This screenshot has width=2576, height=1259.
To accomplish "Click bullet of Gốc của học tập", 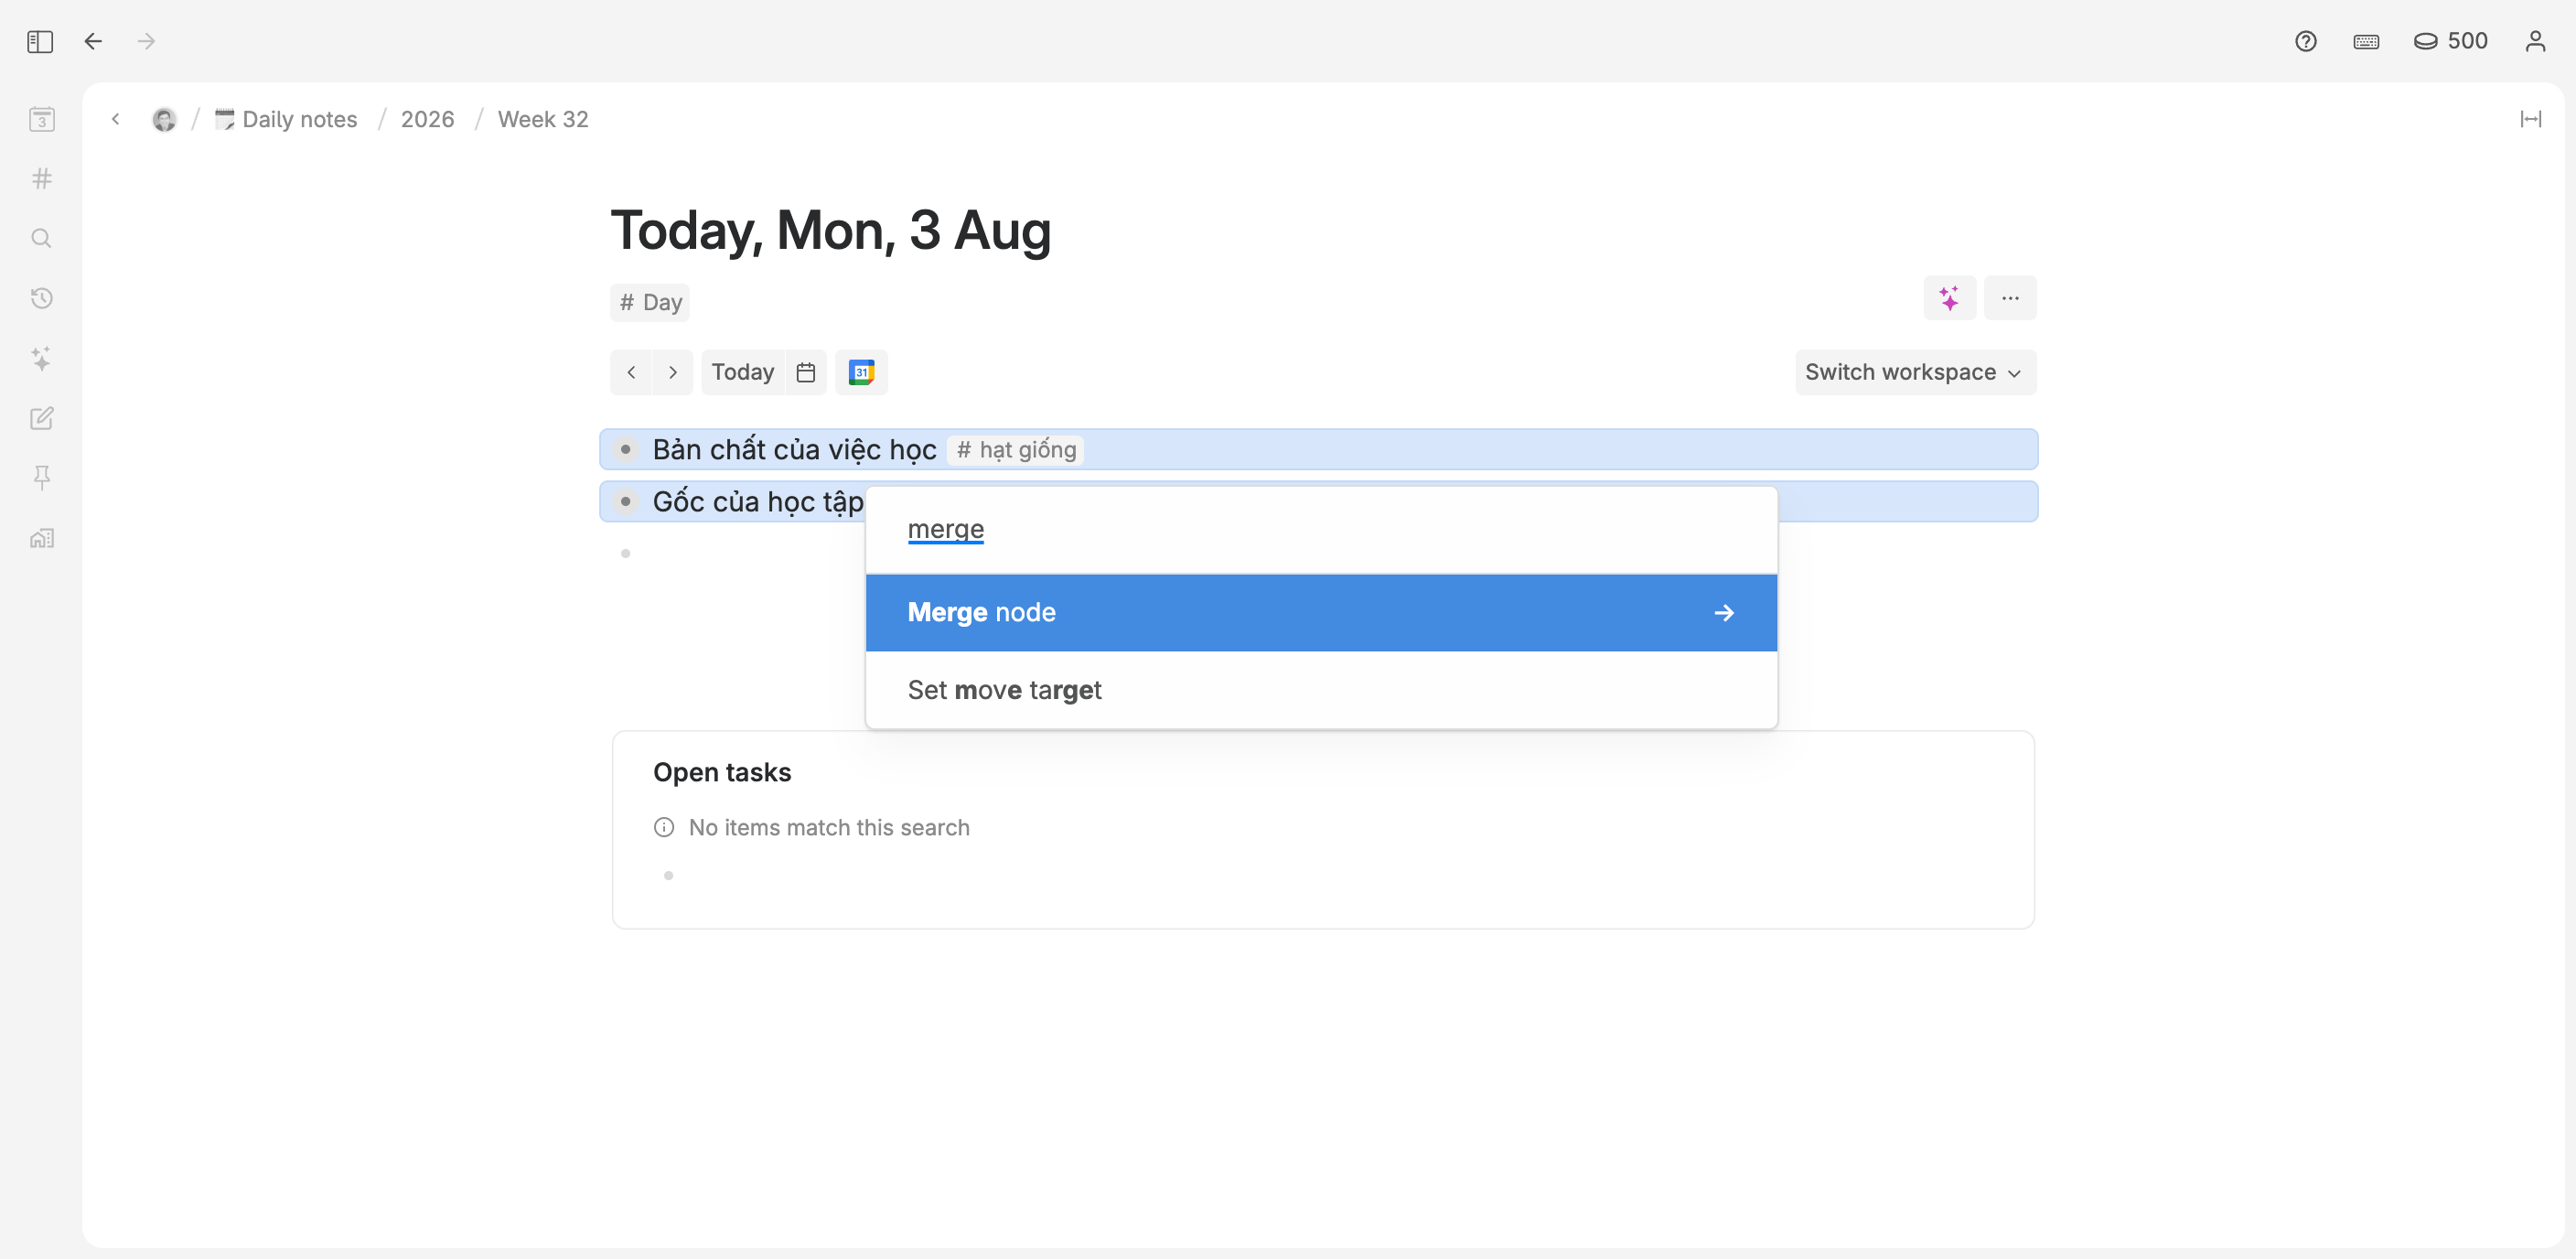I will [626, 501].
